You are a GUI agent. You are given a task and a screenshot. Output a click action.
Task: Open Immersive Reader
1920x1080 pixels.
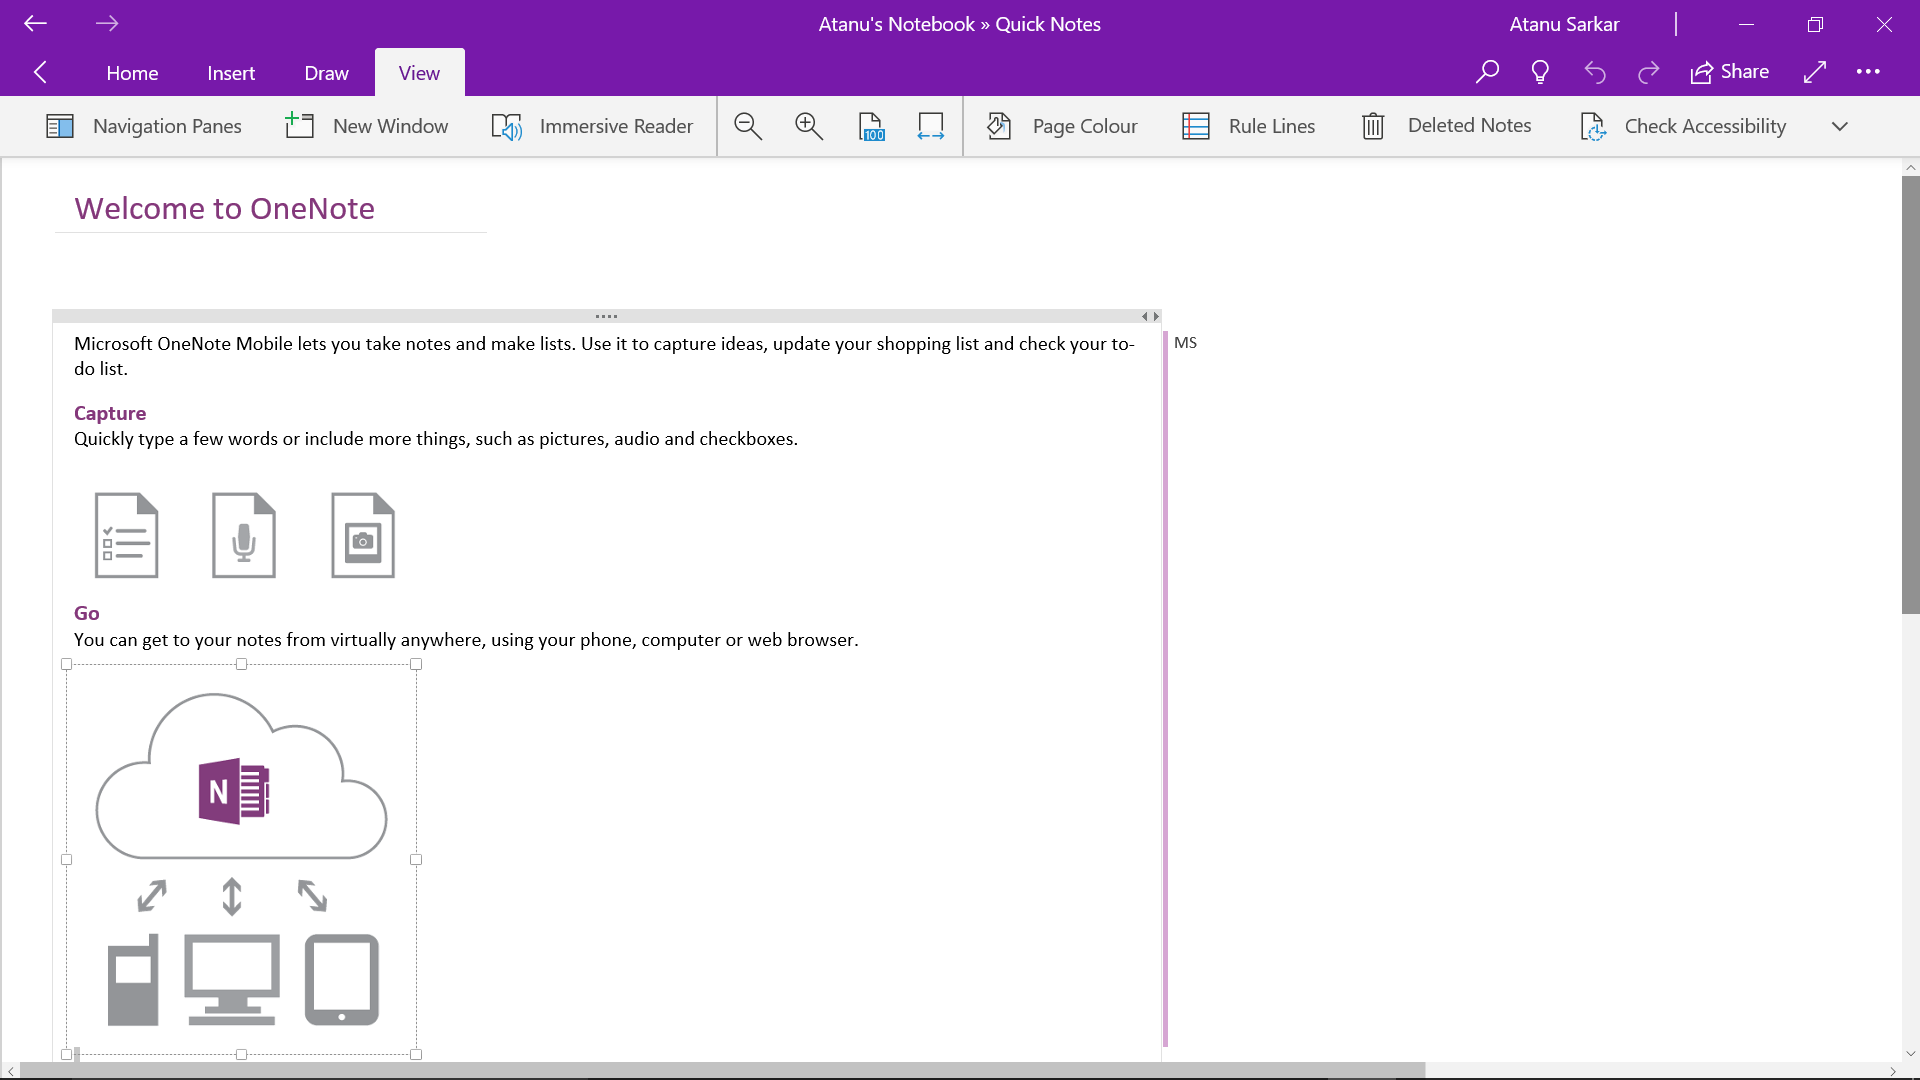click(593, 126)
